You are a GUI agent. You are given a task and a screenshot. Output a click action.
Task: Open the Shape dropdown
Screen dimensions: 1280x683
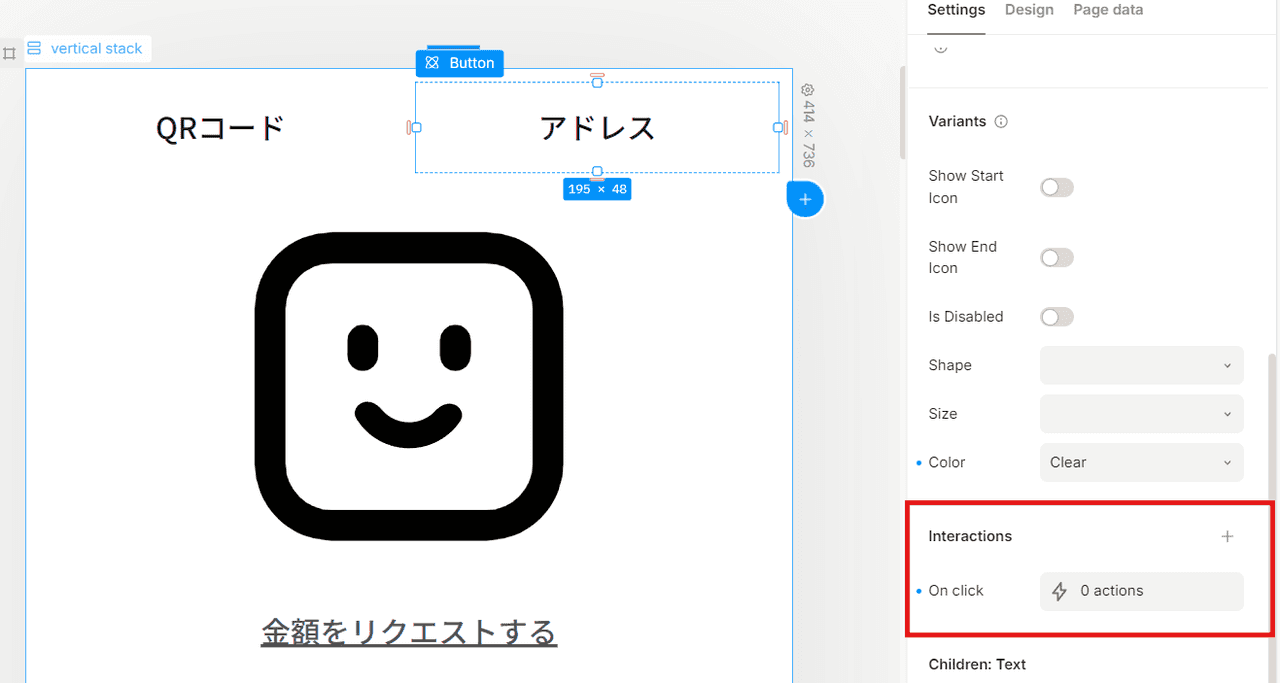(1142, 365)
